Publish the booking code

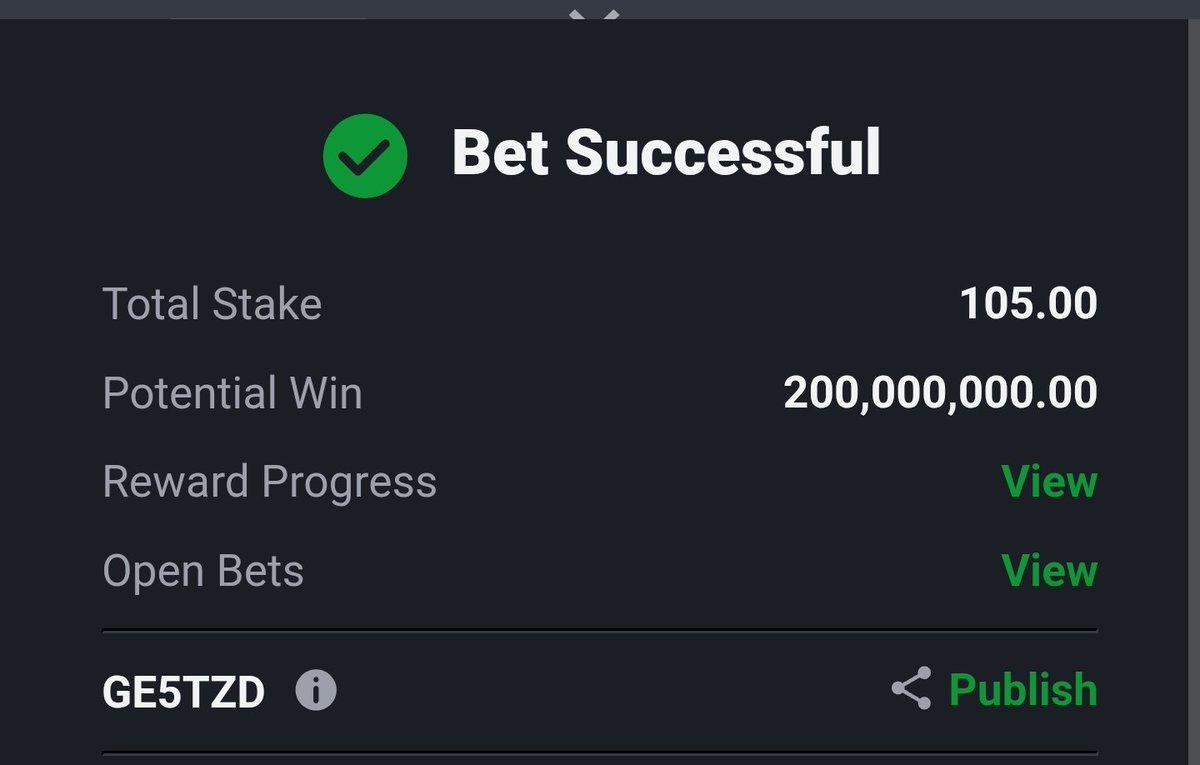click(x=1023, y=690)
